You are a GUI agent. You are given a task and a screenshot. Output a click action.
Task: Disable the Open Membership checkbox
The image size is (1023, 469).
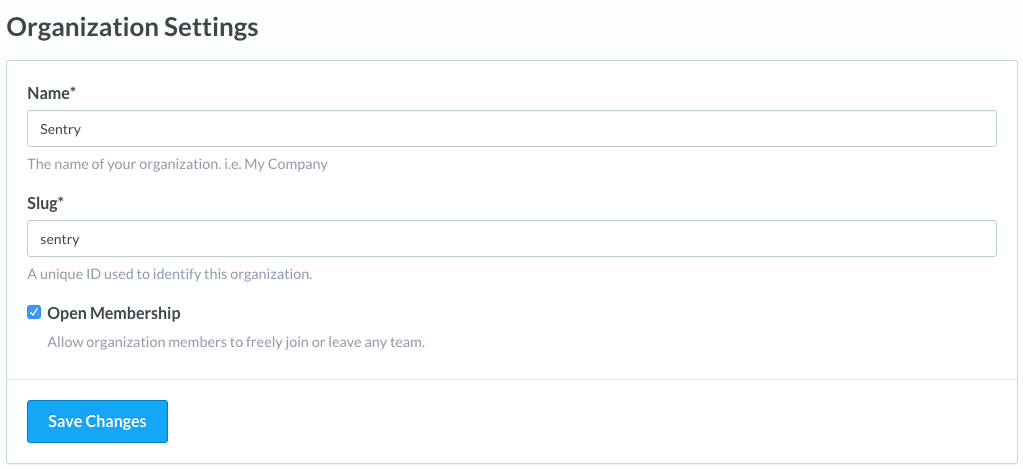pyautogui.click(x=34, y=313)
